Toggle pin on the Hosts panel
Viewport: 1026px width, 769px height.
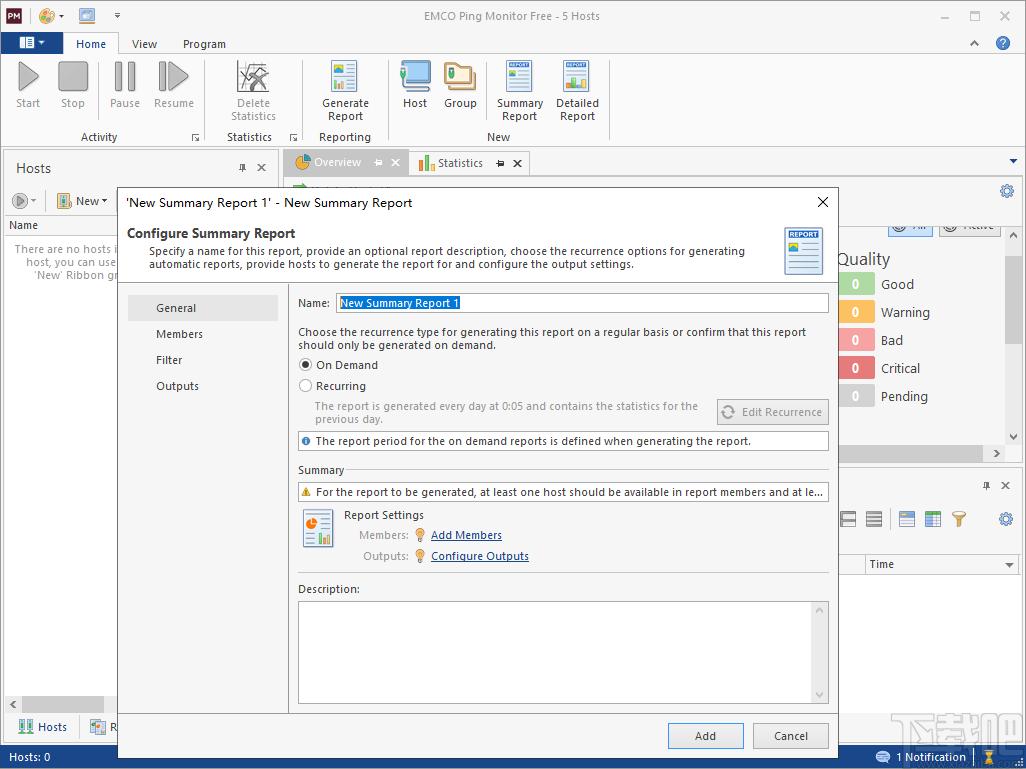coord(242,168)
